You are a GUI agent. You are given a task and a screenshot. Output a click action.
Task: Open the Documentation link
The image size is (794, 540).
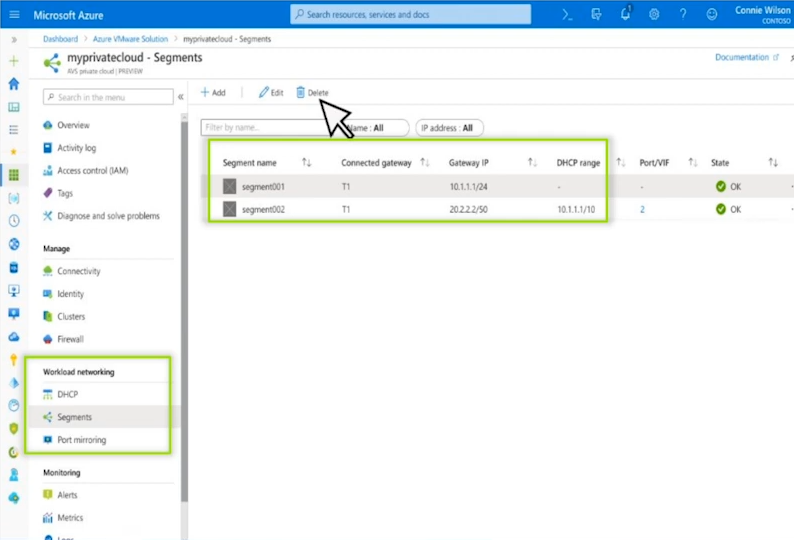pyautogui.click(x=746, y=57)
